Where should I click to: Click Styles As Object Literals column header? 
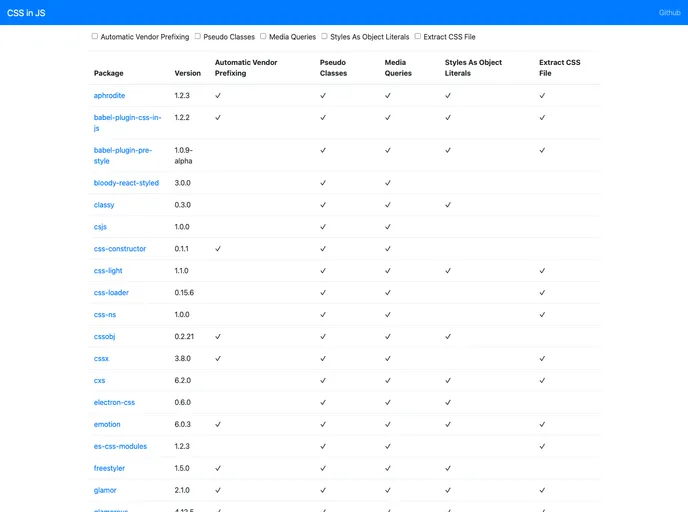473,68
